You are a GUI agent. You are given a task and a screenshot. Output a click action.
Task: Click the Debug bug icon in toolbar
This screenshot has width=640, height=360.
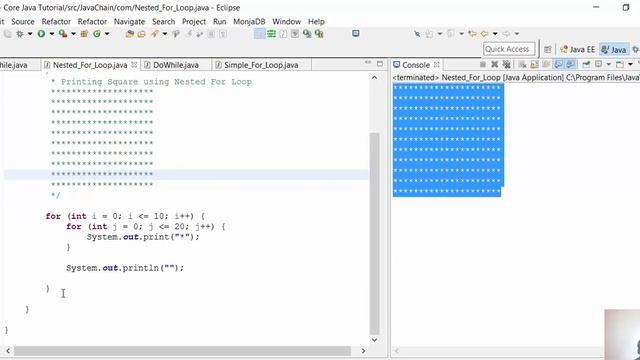point(20,34)
